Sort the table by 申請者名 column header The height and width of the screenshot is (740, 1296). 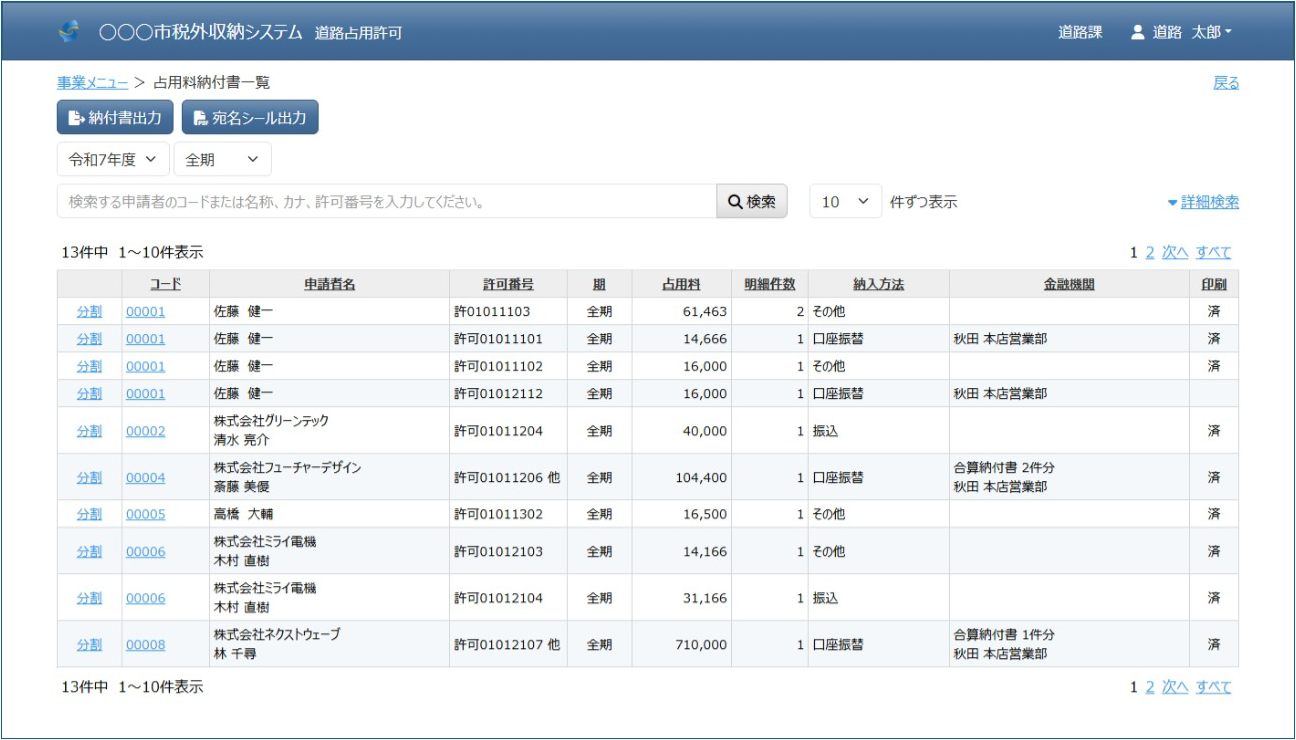329,285
